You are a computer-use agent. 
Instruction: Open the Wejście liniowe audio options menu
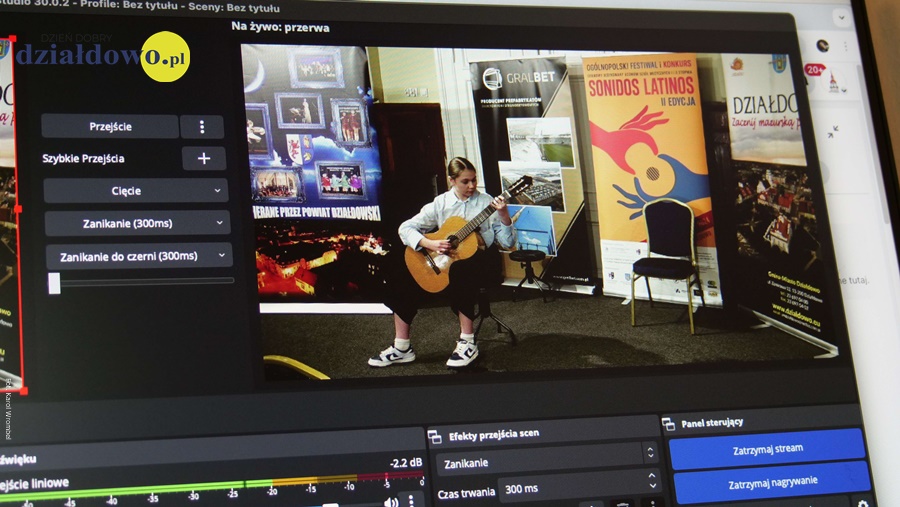pos(411,501)
